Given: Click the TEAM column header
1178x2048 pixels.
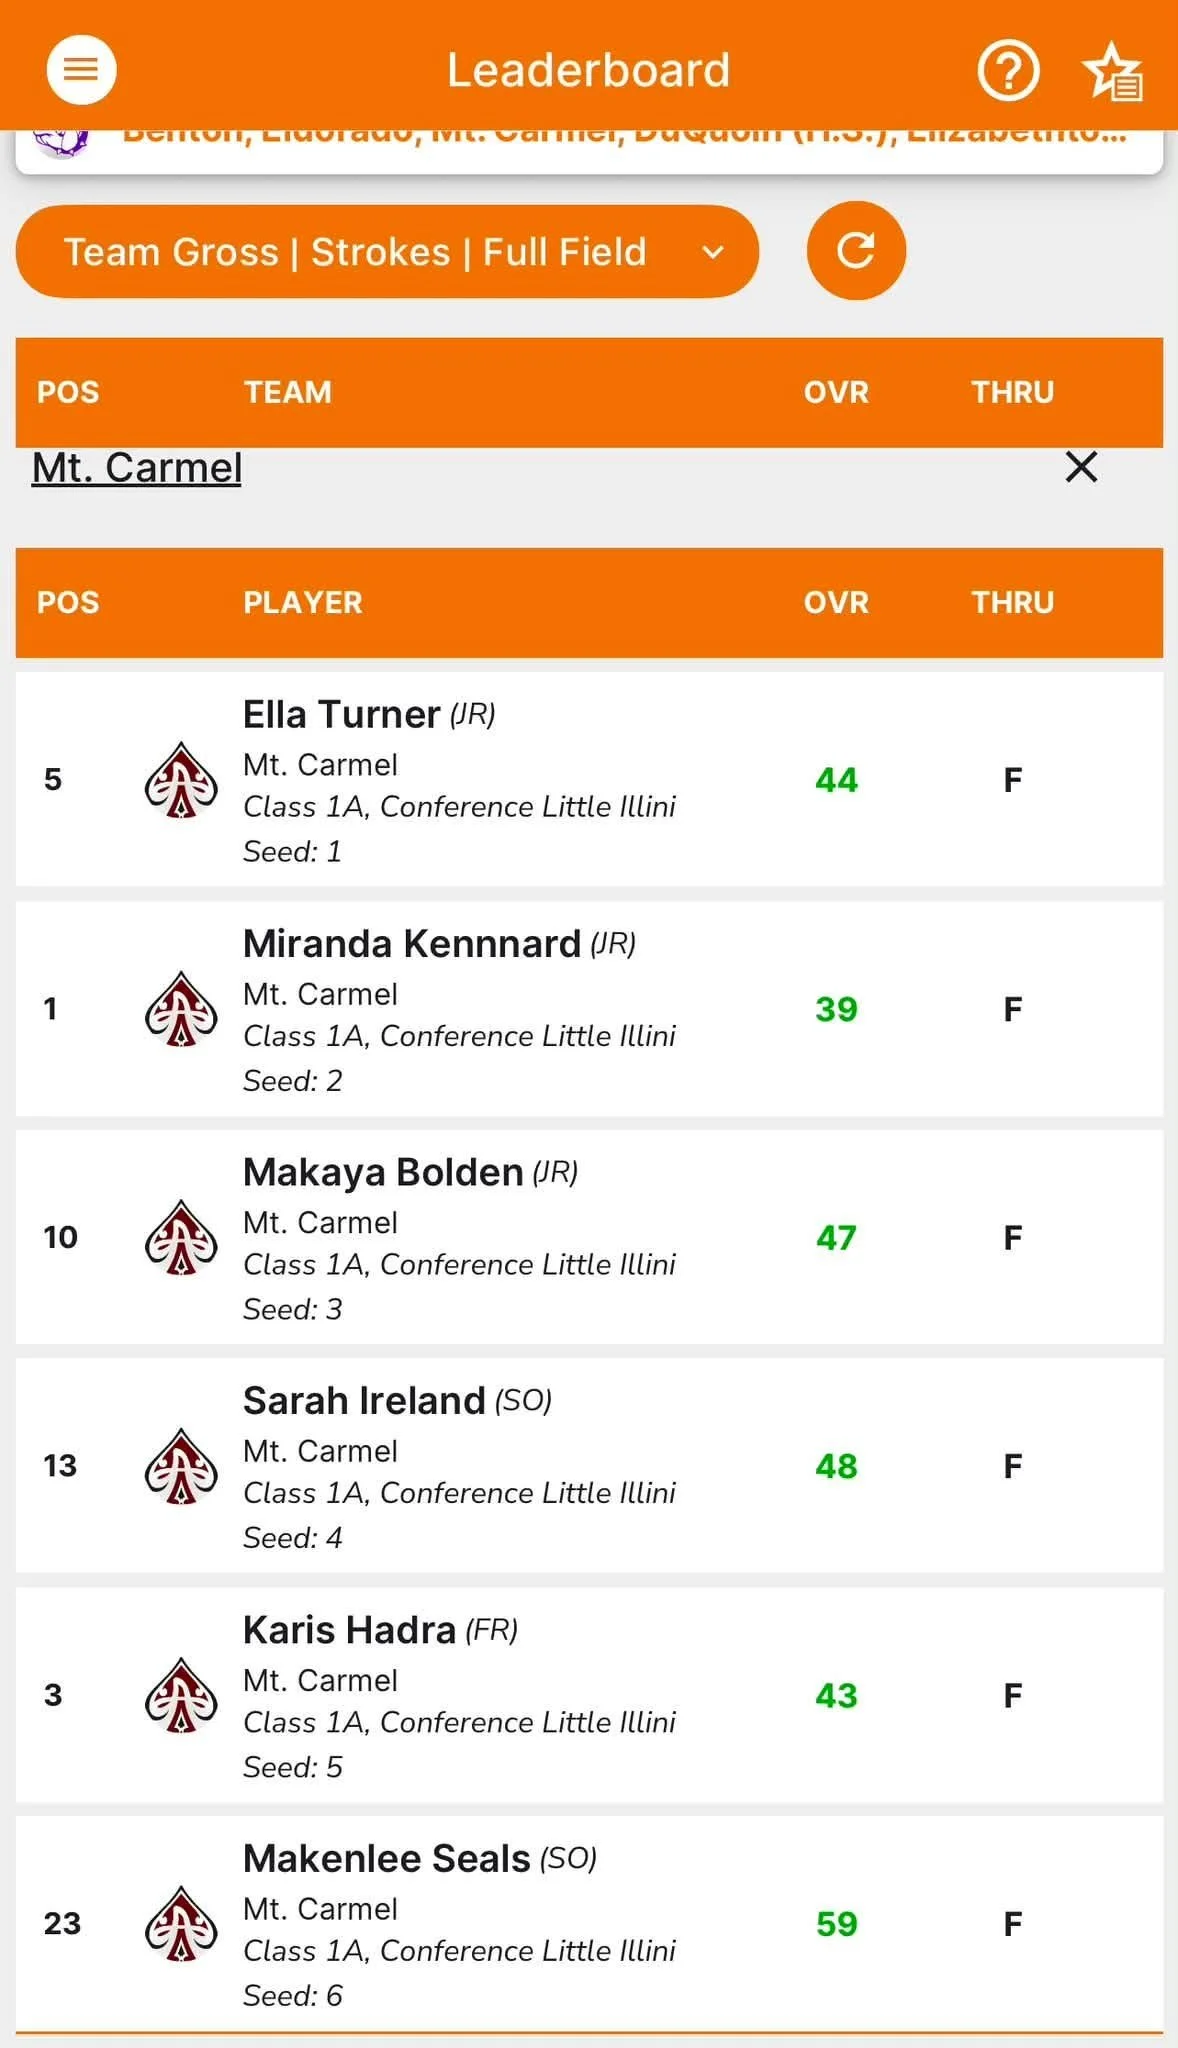Looking at the screenshot, I should coord(288,392).
